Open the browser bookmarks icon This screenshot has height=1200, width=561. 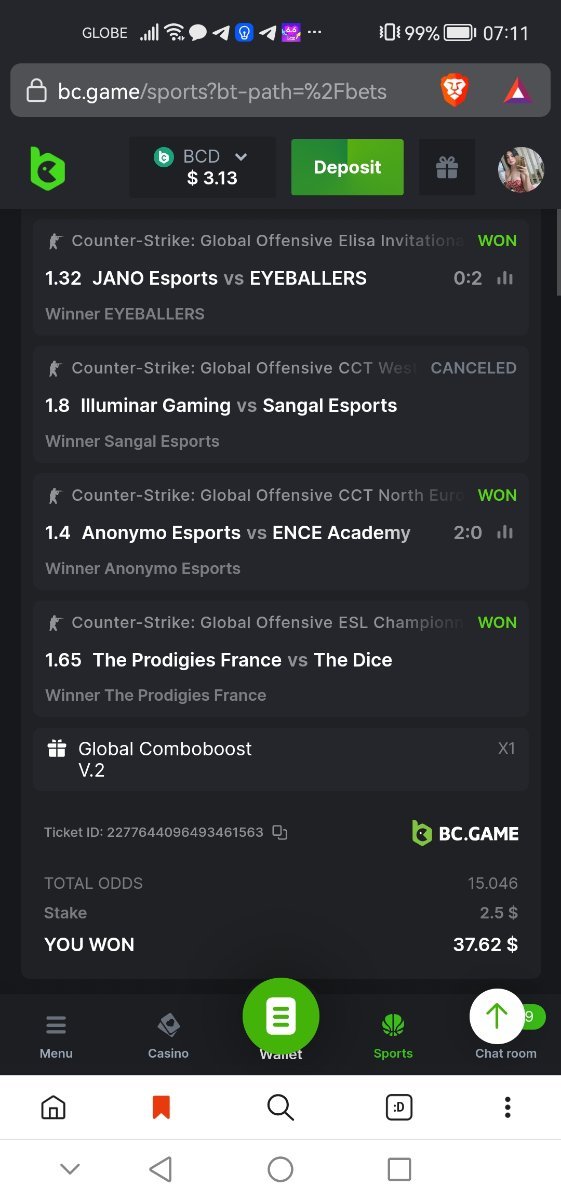[x=161, y=1107]
